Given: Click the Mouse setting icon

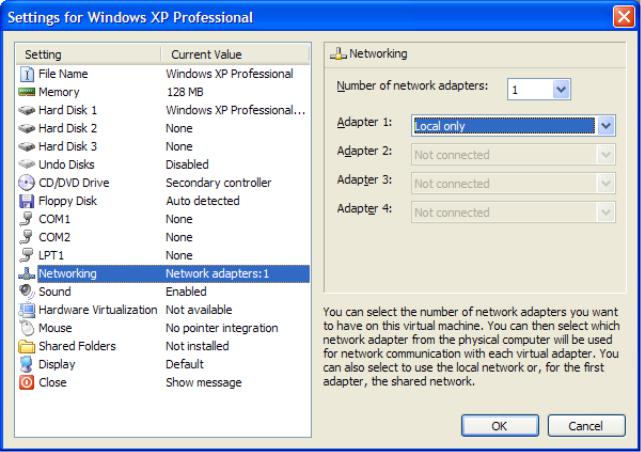Looking at the screenshot, I should pyautogui.click(x=27, y=328).
